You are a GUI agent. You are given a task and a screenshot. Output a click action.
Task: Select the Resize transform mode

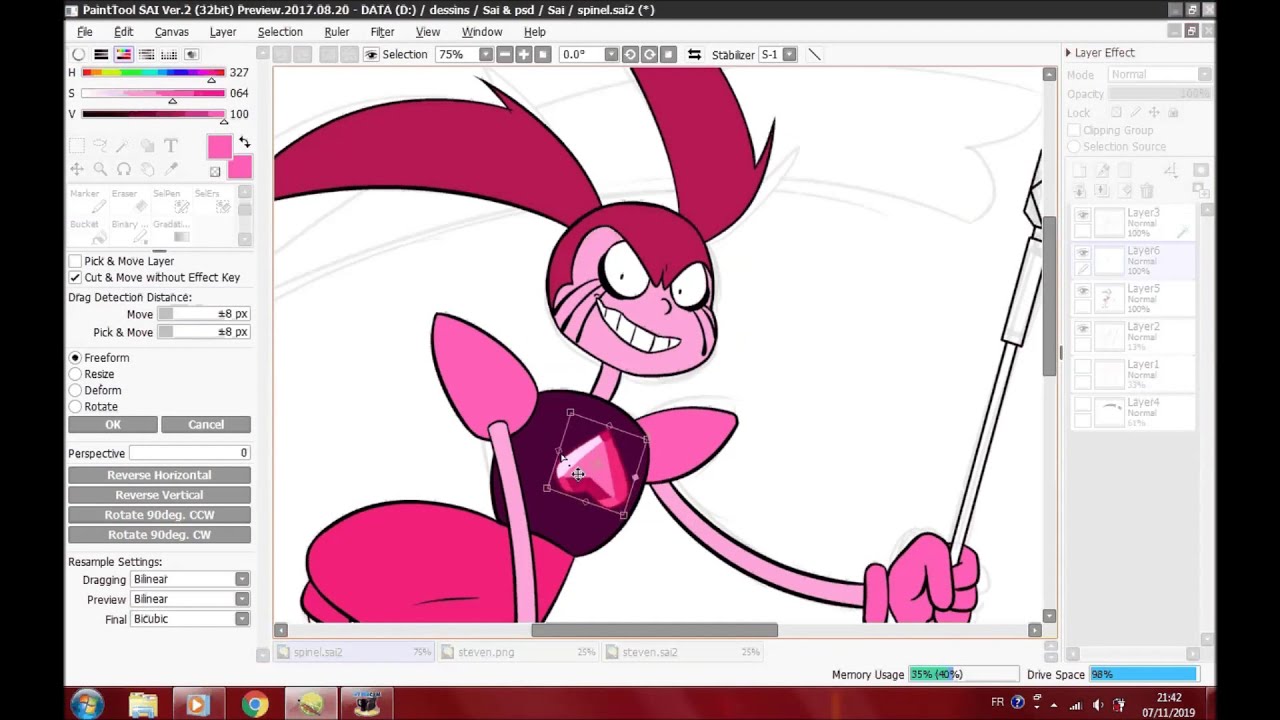(75, 374)
